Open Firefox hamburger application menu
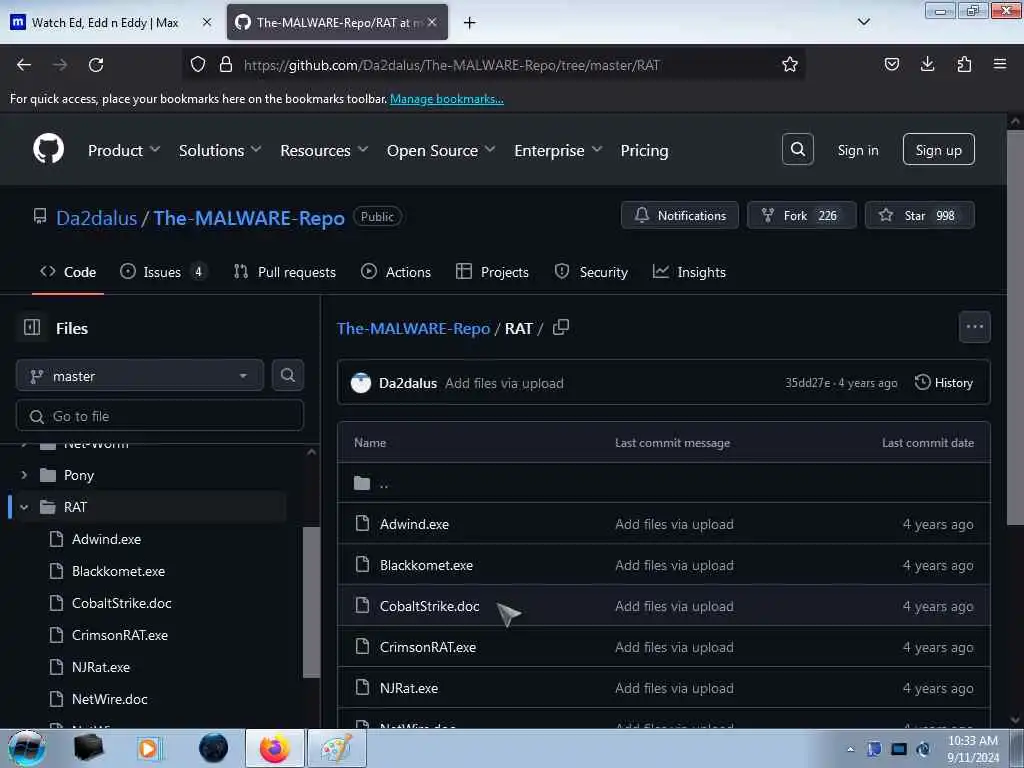This screenshot has width=1024, height=768. click(x=1000, y=64)
